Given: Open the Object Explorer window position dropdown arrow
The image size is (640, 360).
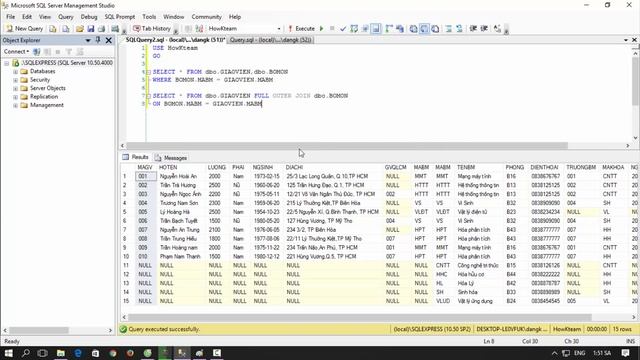Looking at the screenshot, I should point(88,40).
